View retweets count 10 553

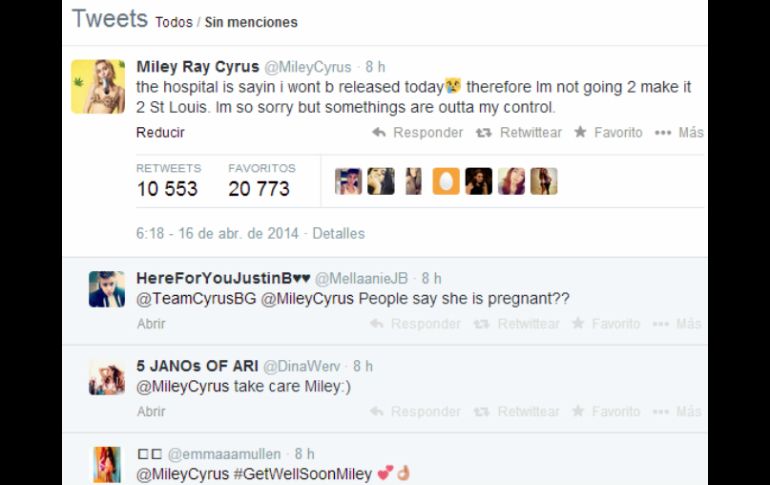(x=167, y=189)
